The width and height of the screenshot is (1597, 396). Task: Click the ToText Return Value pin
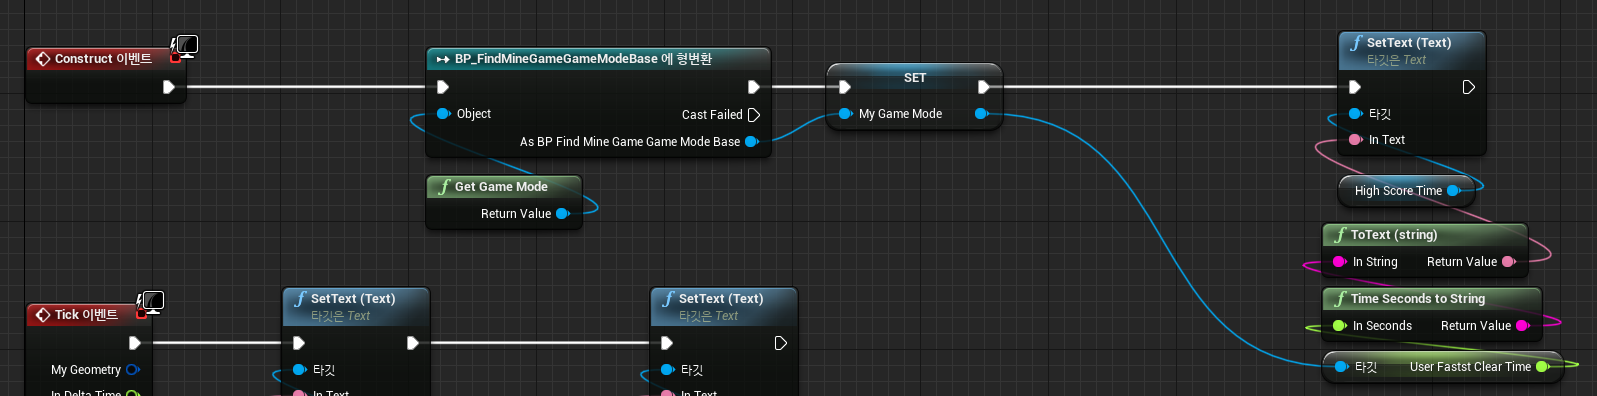(x=1508, y=262)
